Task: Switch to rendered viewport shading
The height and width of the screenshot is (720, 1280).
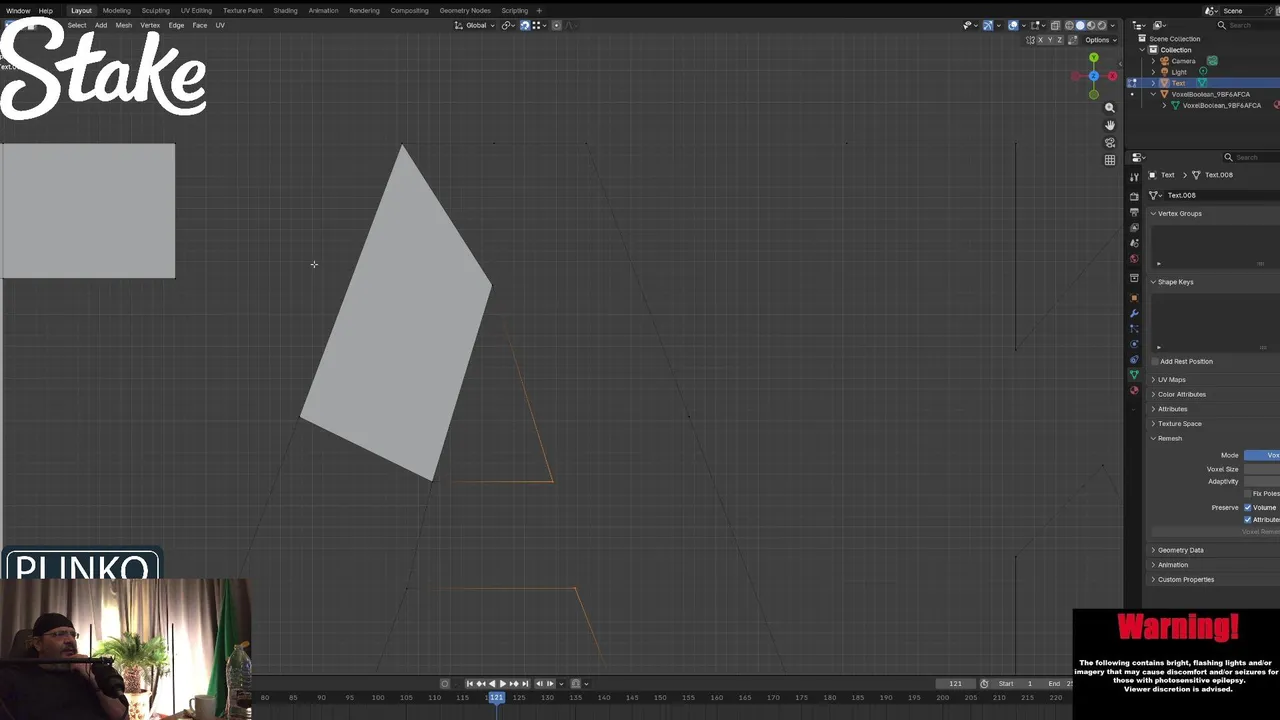Action: (1102, 25)
